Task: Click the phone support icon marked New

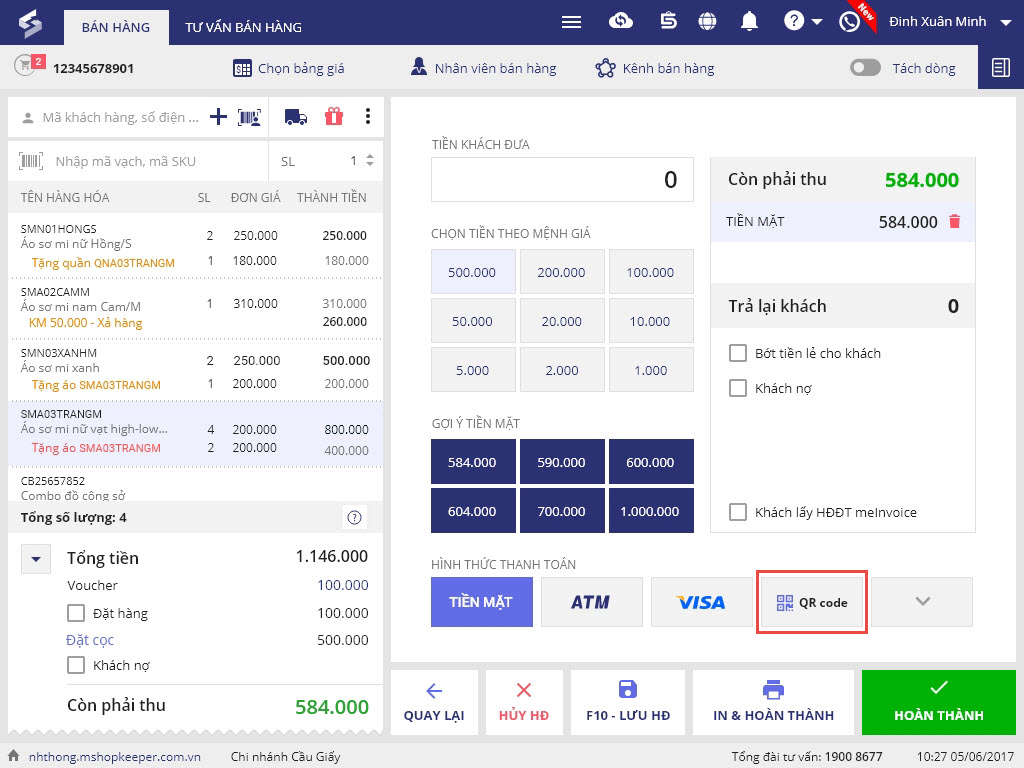Action: pyautogui.click(x=849, y=22)
